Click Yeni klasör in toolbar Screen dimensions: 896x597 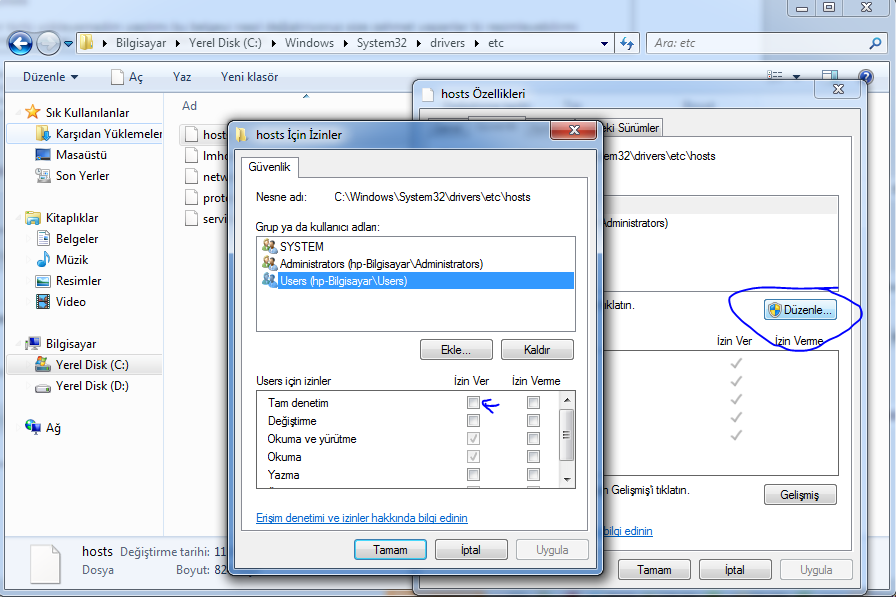coord(249,77)
